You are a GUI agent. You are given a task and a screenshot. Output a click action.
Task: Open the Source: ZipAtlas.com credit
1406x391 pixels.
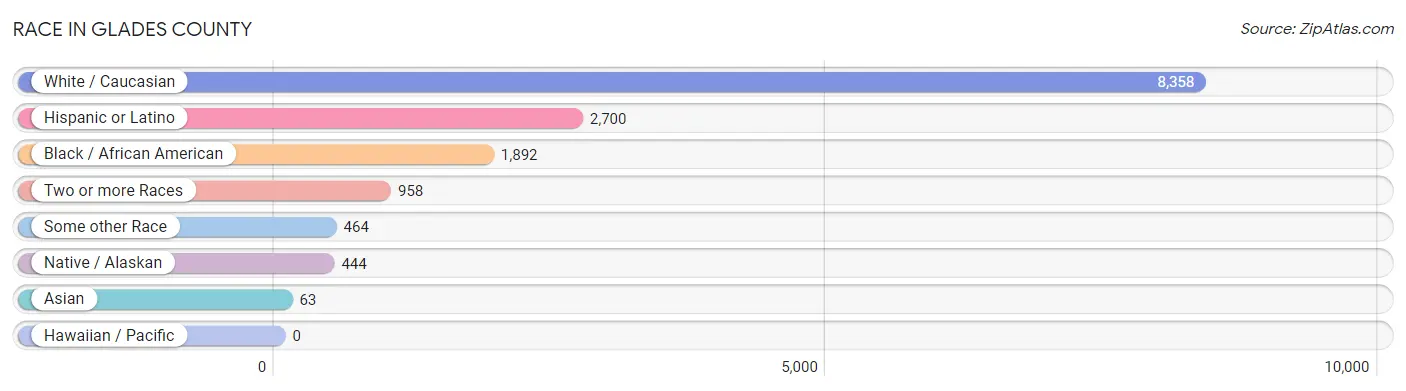(x=1317, y=29)
